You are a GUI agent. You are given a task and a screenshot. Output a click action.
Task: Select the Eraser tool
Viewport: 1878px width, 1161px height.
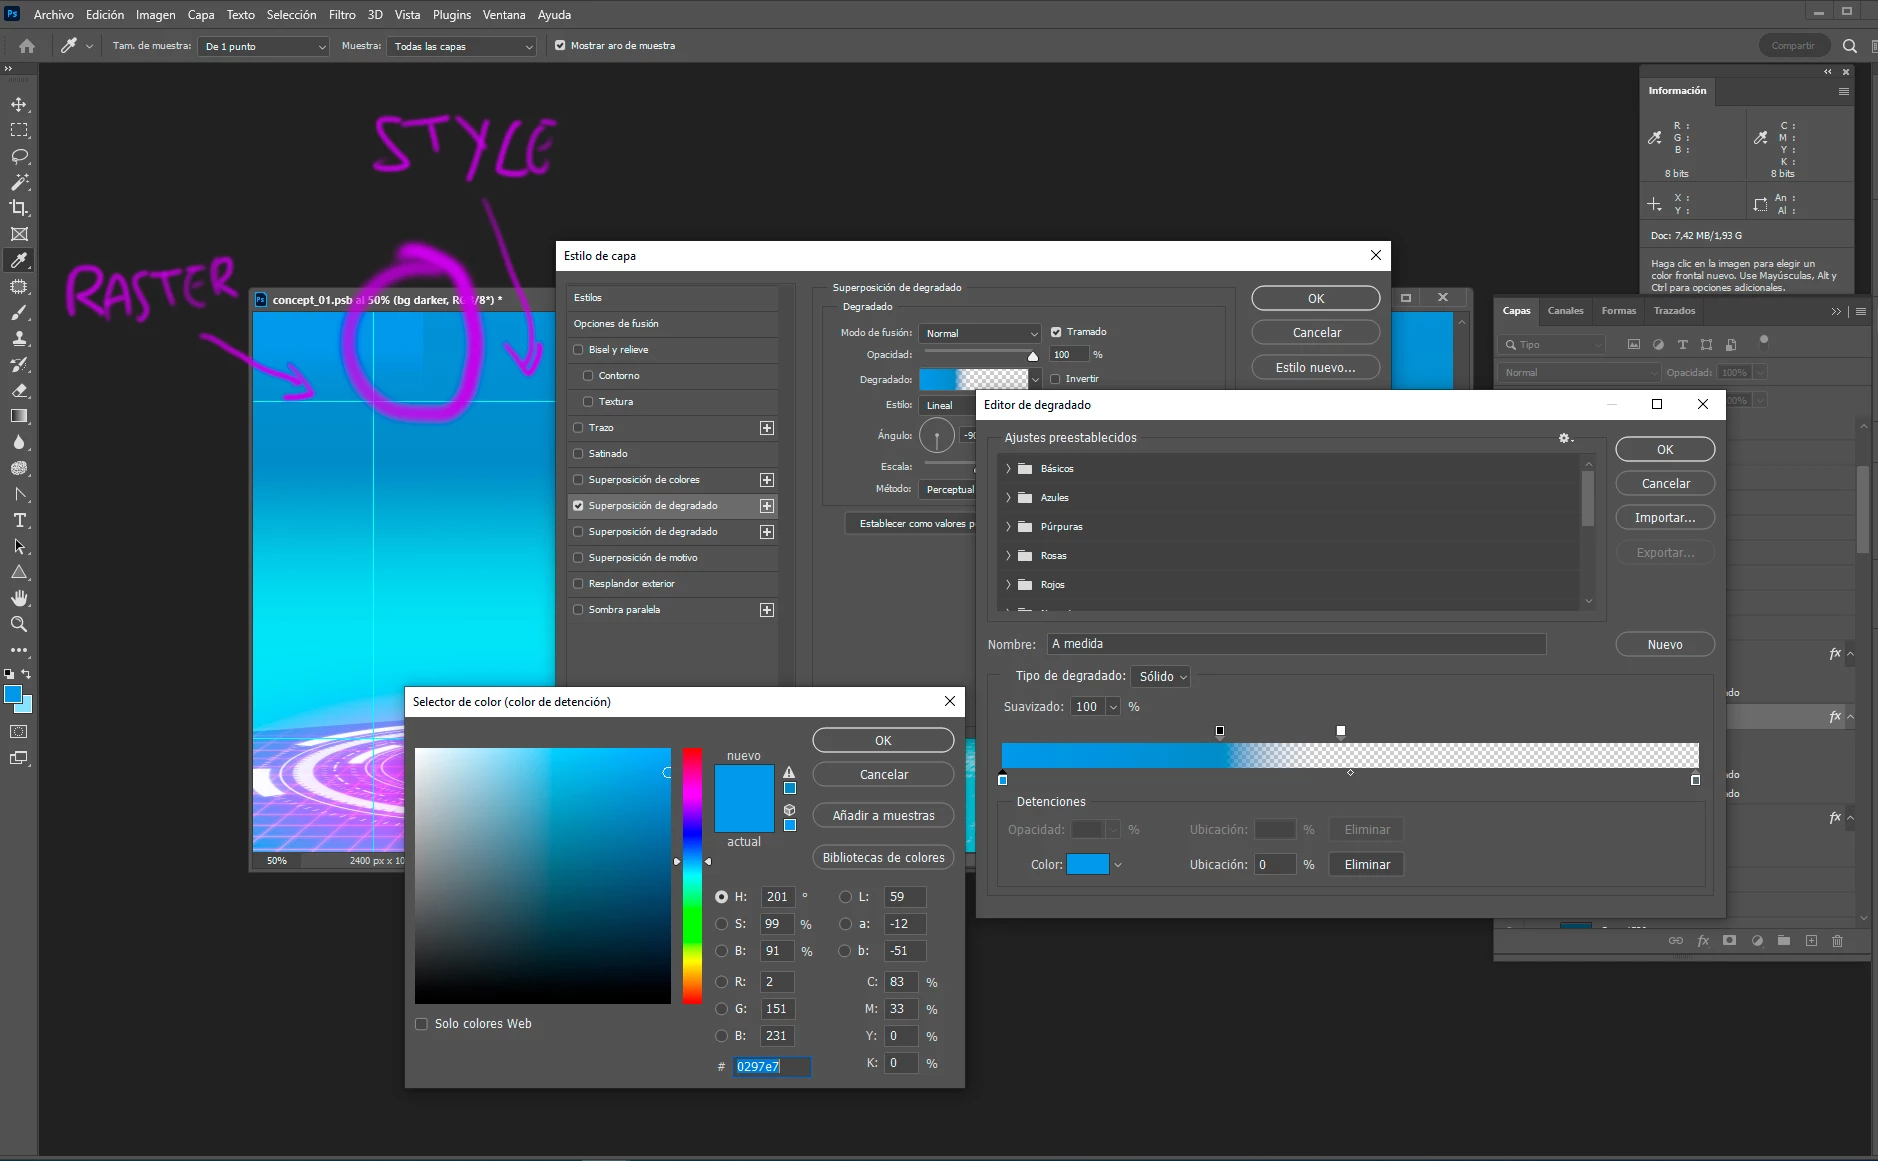tap(19, 390)
